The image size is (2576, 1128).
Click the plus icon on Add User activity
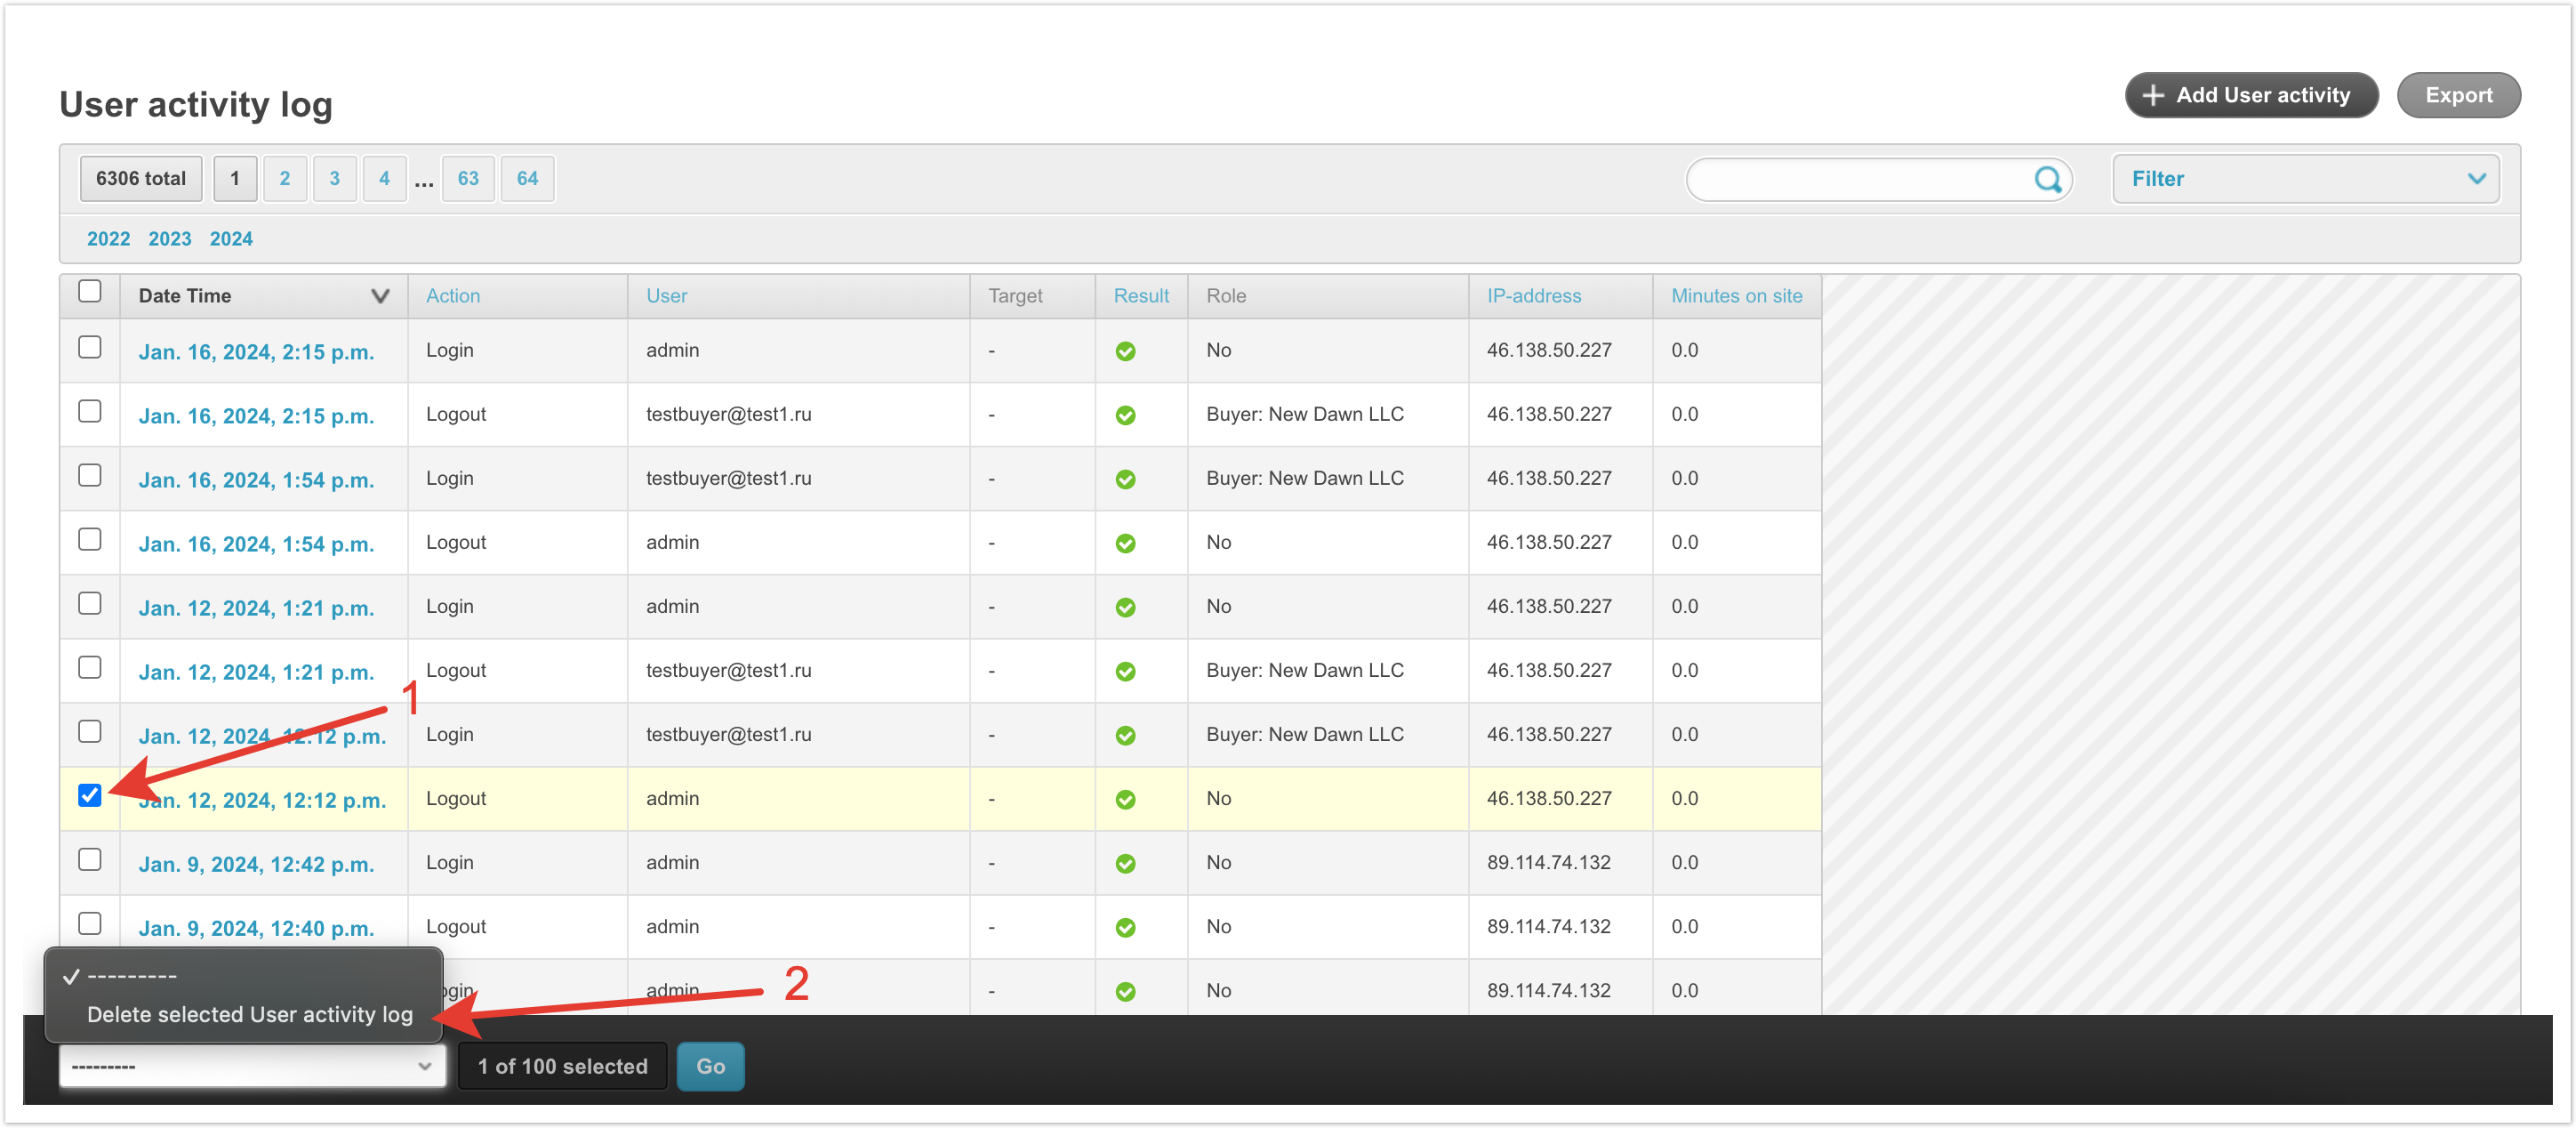click(2152, 95)
